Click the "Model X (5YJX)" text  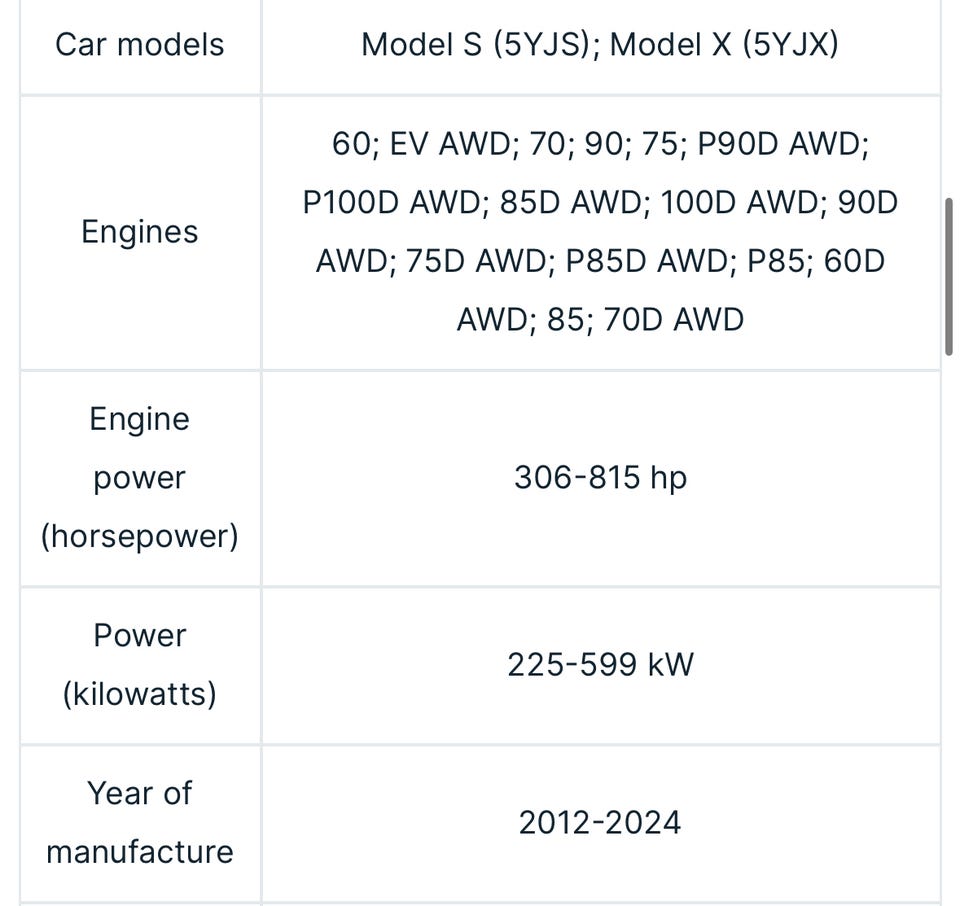tap(724, 45)
